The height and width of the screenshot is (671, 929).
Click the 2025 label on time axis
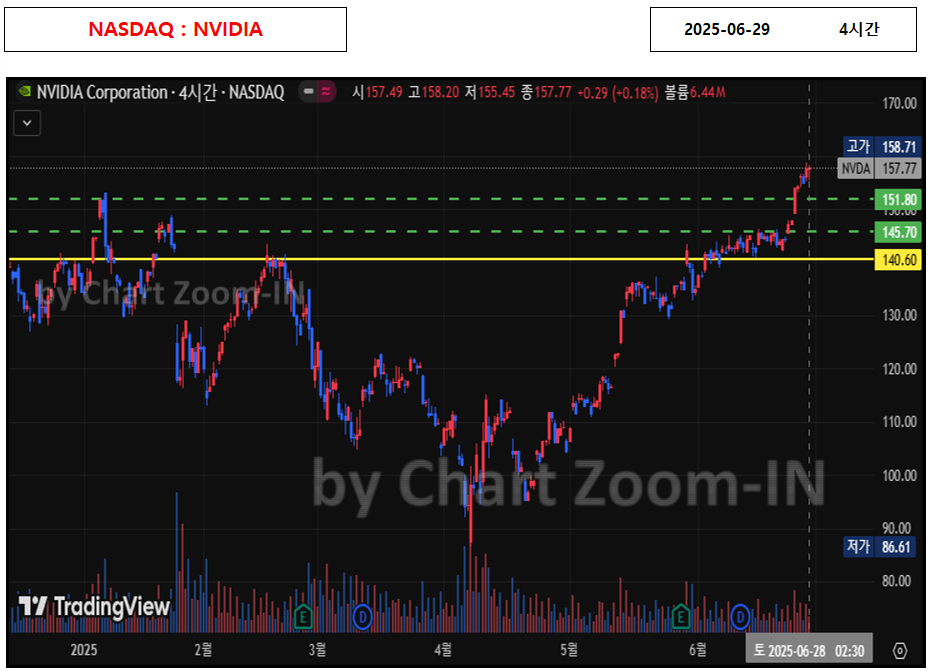point(84,650)
